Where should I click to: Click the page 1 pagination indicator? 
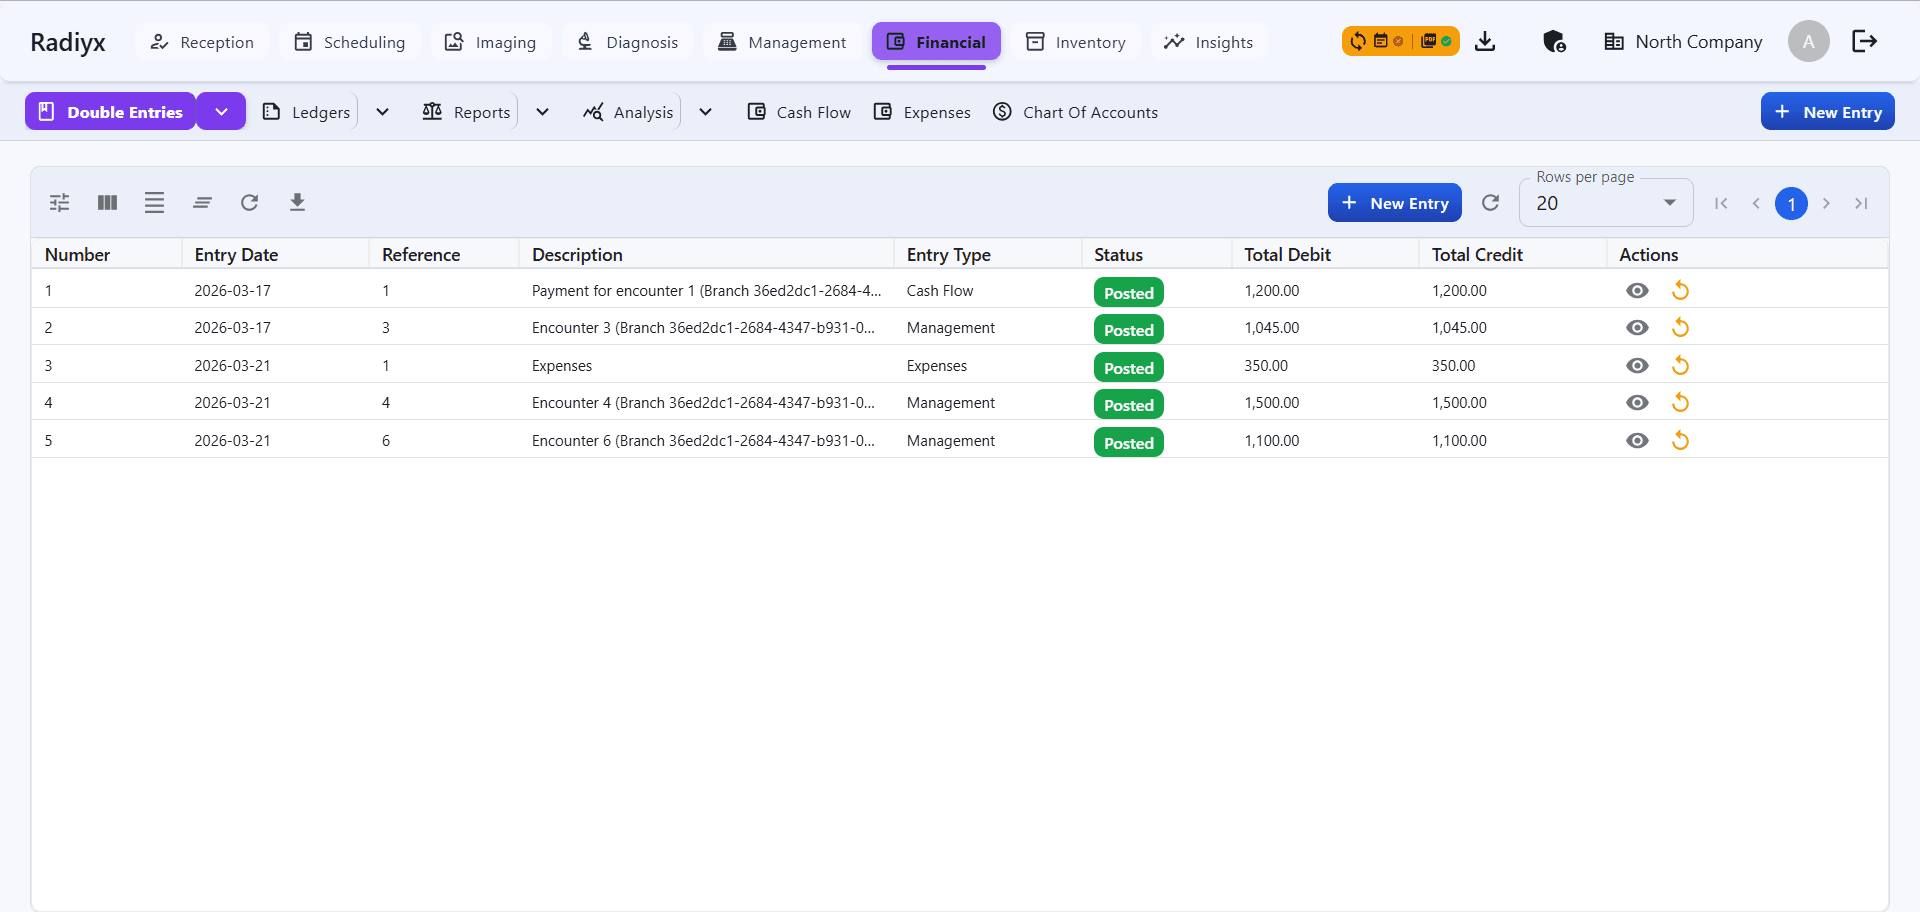[x=1791, y=203]
